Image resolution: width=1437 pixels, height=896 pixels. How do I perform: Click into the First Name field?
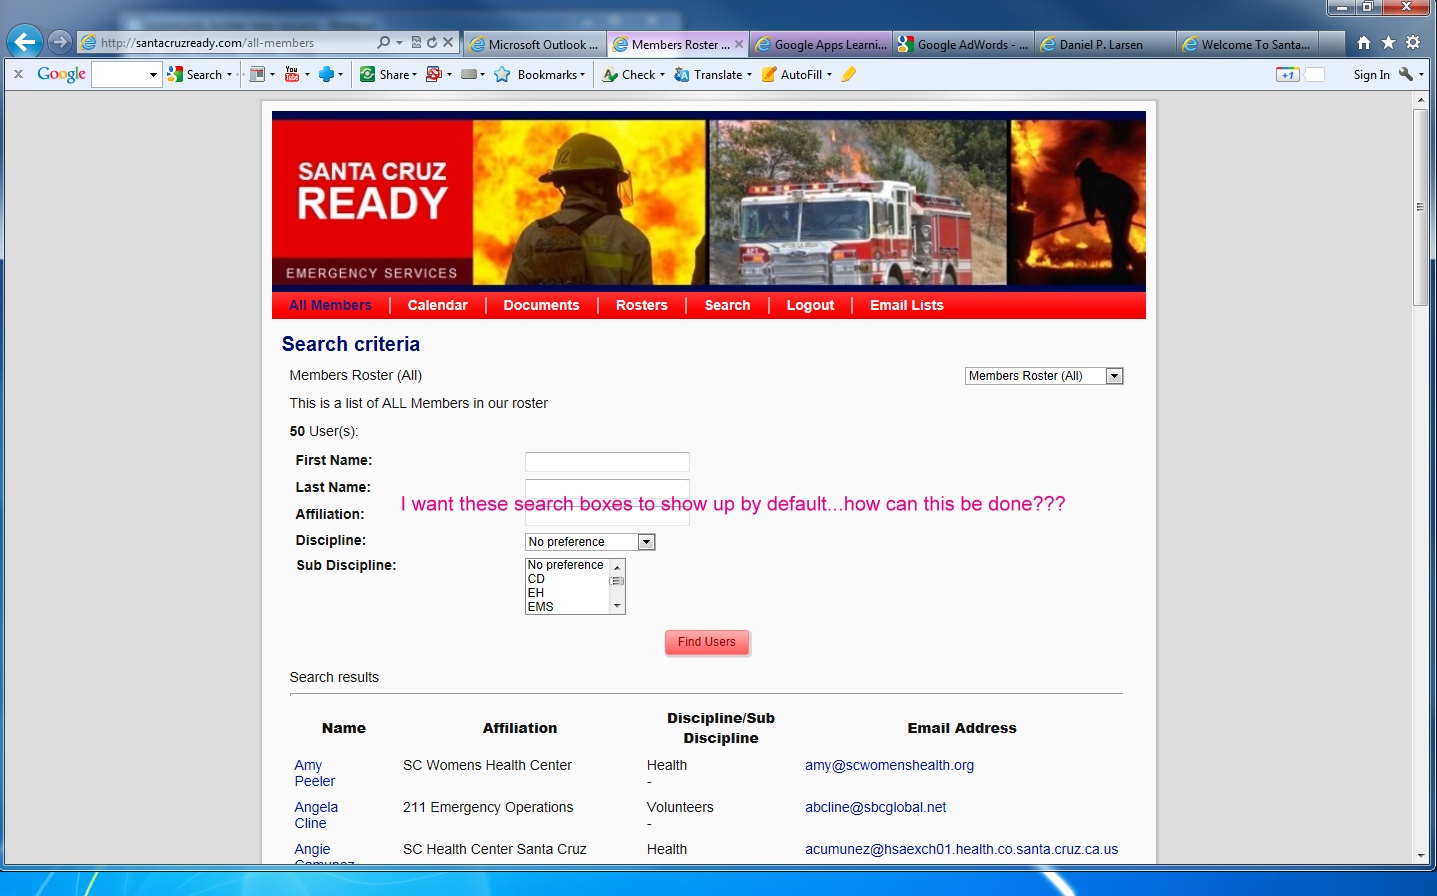point(607,461)
